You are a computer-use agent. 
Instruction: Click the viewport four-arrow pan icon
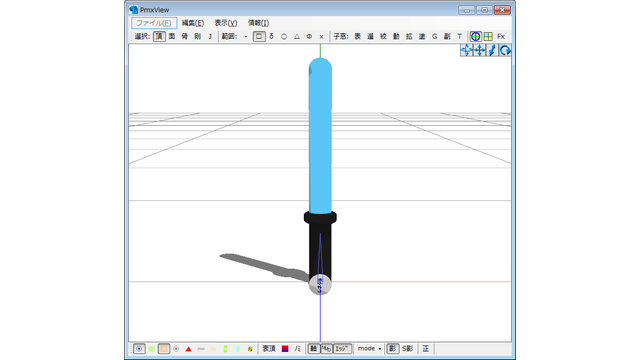[480, 50]
